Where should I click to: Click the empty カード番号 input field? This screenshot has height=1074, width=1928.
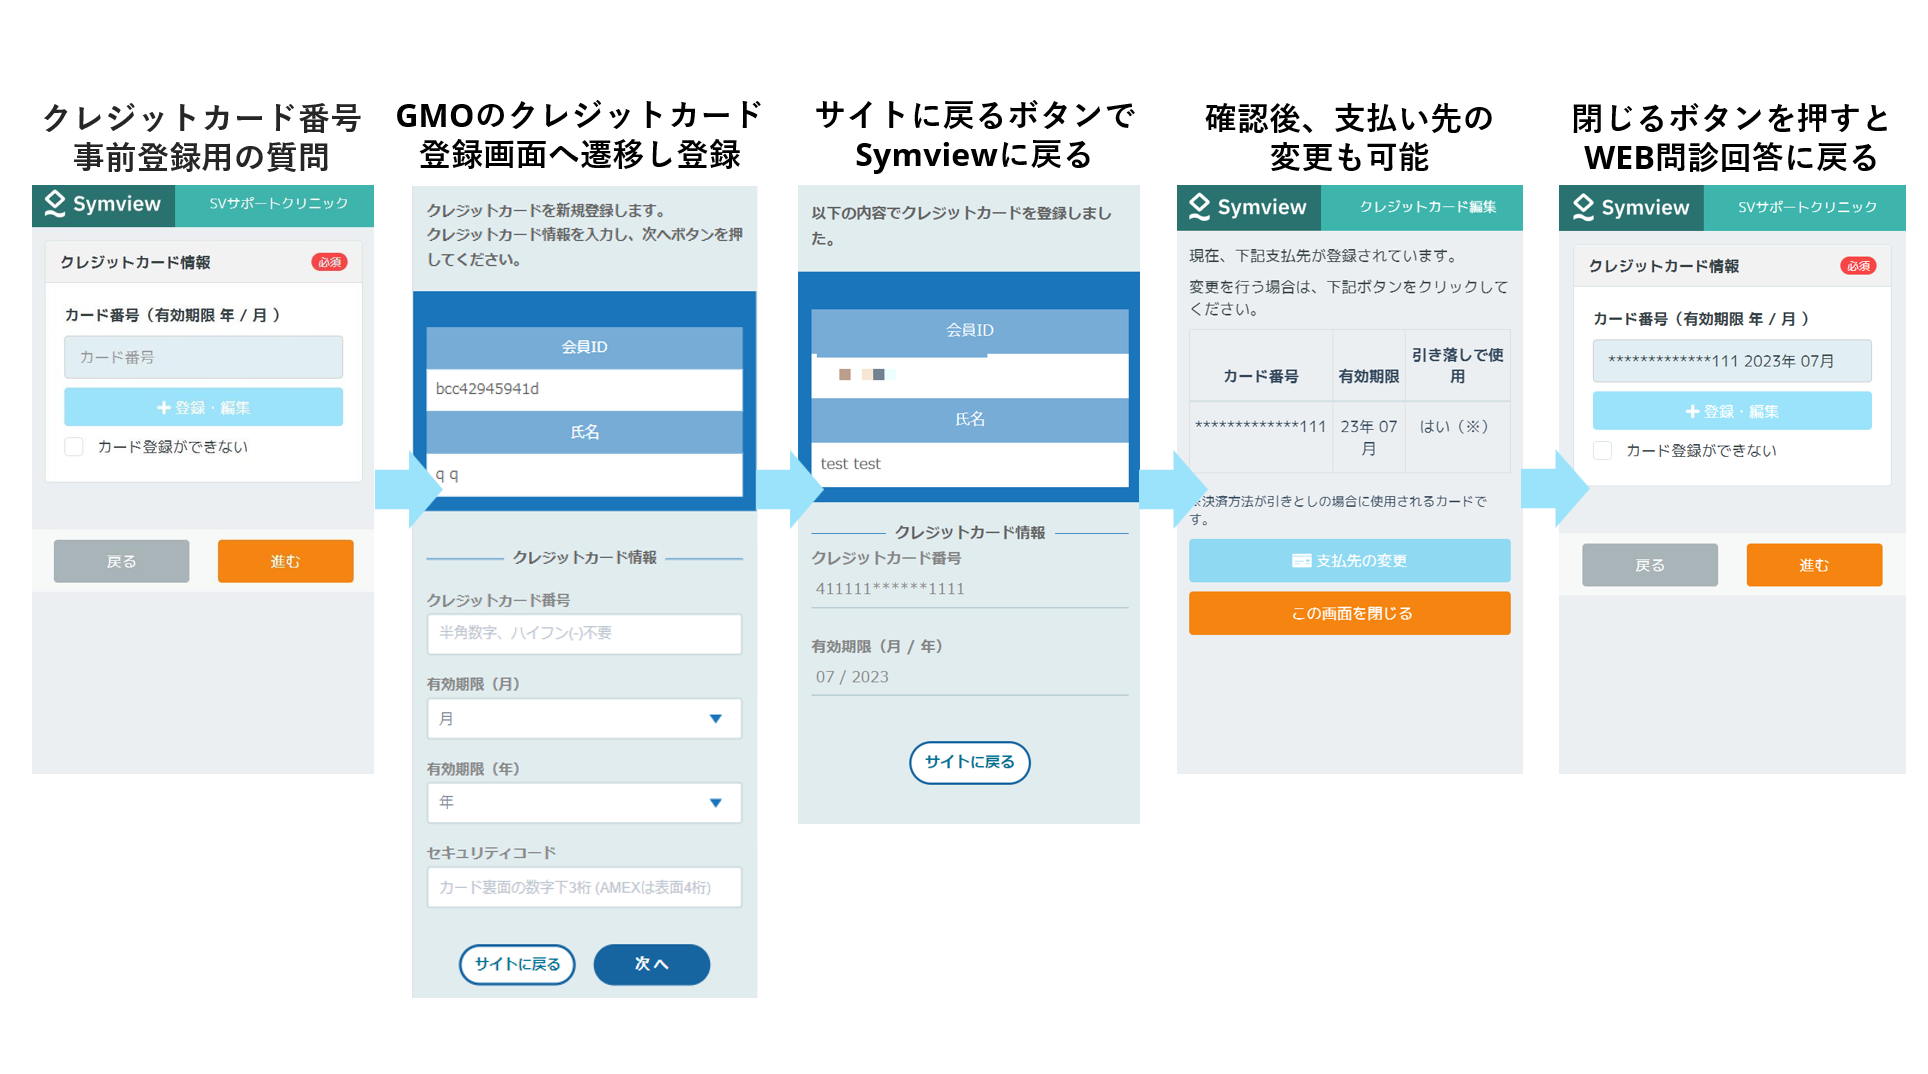(x=203, y=357)
